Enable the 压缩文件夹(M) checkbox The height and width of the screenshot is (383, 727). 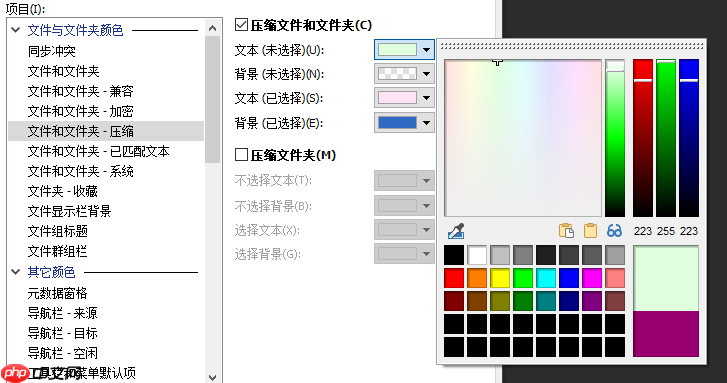pyautogui.click(x=241, y=154)
